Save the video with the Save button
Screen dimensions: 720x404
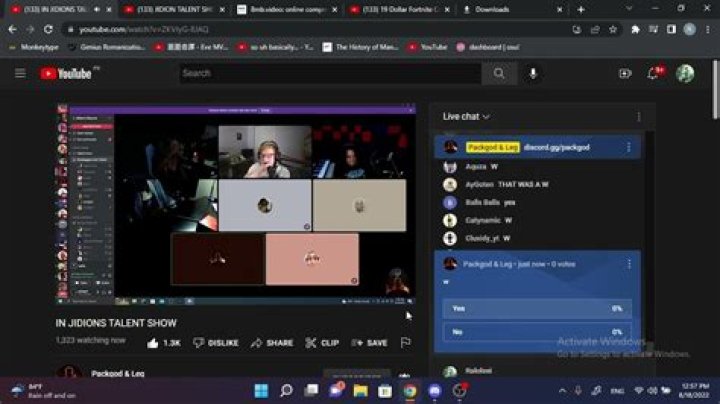369,343
